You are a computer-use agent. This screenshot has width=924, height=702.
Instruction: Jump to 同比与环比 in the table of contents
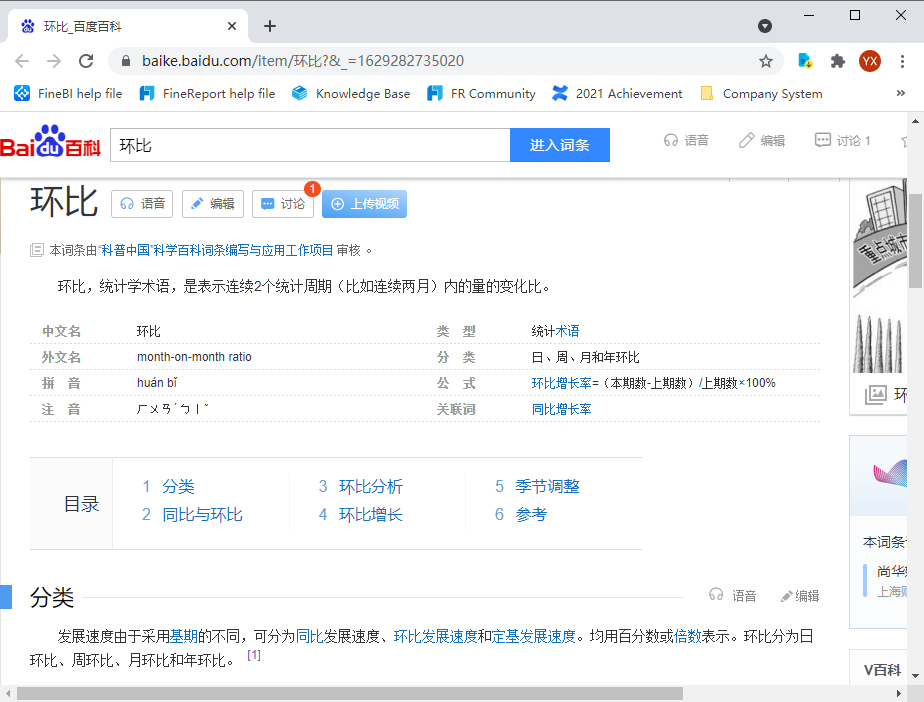tap(202, 515)
